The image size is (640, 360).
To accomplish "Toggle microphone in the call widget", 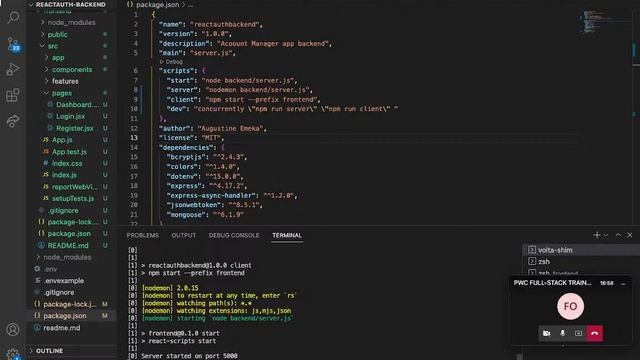I will [x=562, y=333].
